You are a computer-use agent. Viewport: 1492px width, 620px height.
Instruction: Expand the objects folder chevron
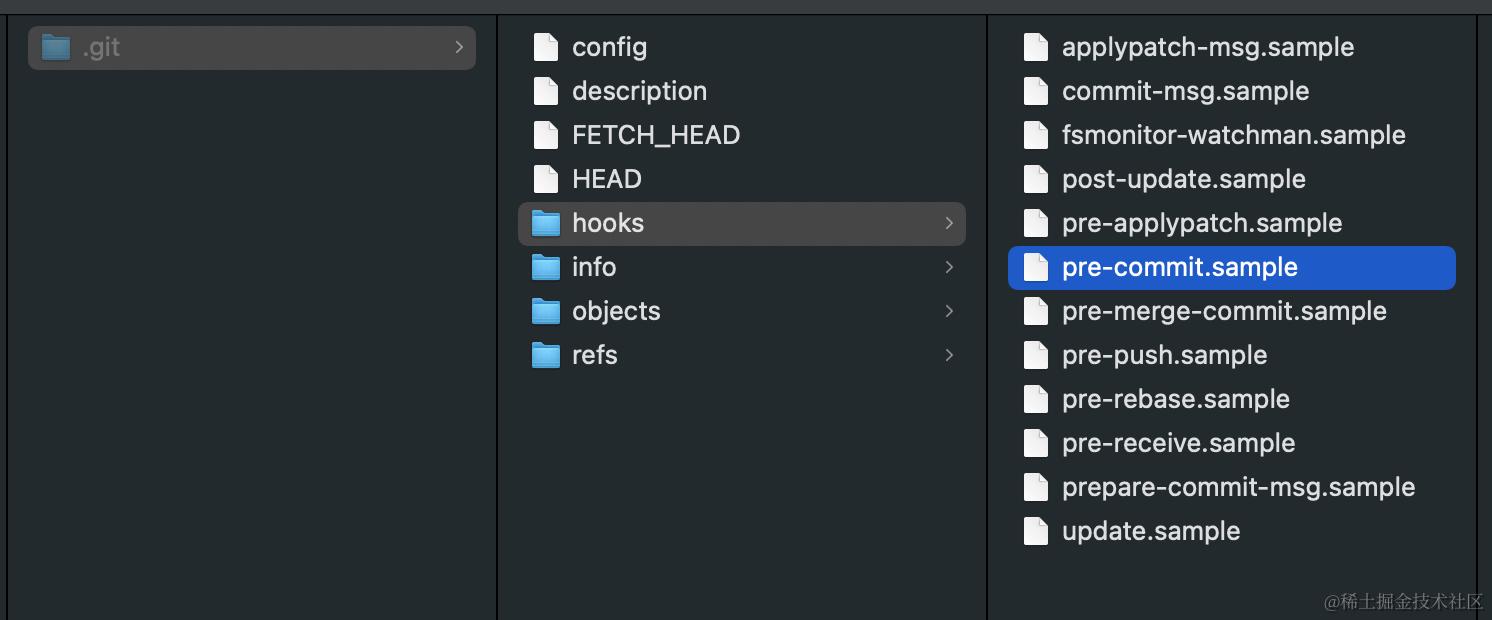[x=949, y=311]
